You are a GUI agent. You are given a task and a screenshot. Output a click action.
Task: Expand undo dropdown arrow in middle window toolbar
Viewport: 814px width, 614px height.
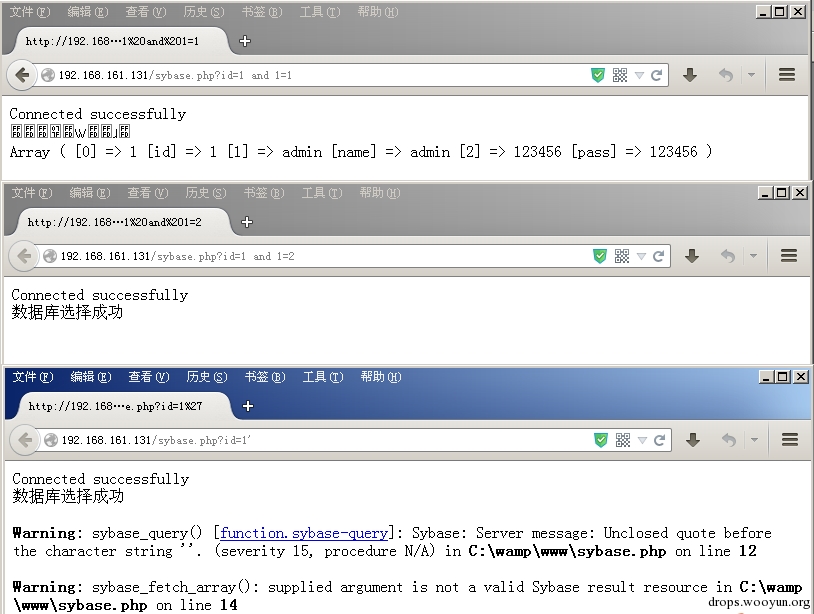tap(753, 256)
